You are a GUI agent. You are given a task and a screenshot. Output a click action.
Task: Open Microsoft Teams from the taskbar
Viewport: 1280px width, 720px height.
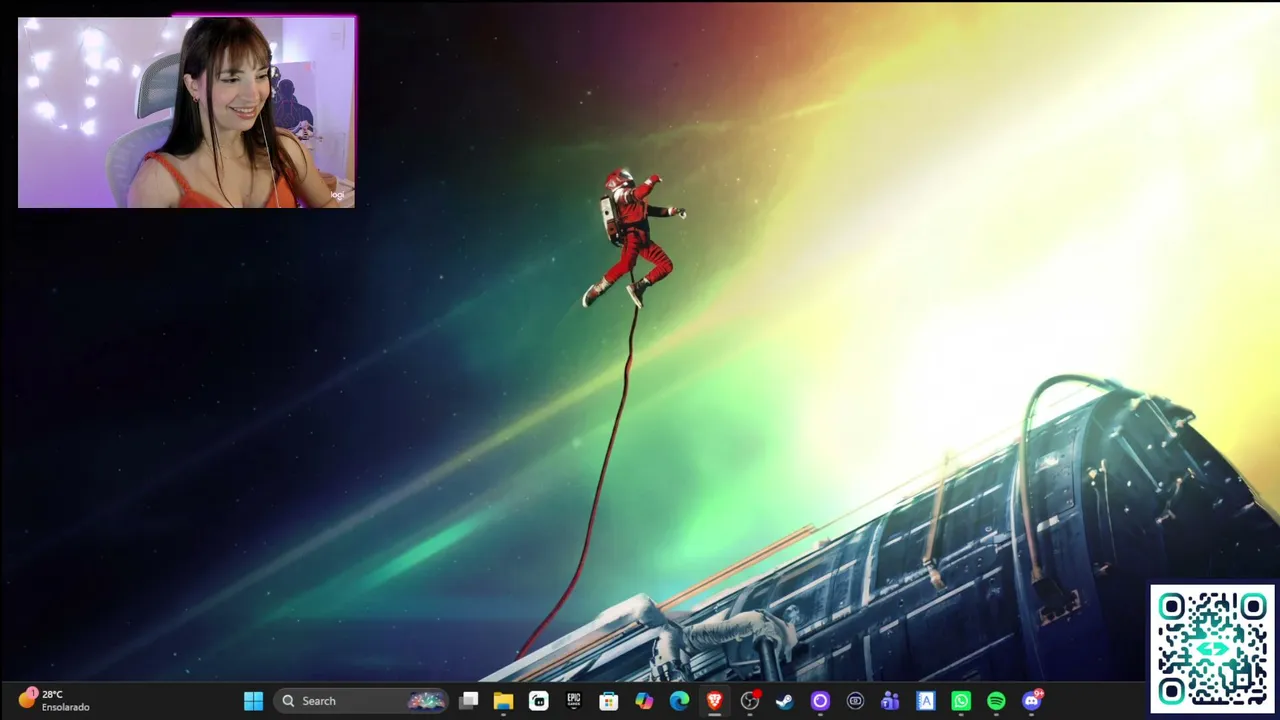tap(890, 701)
